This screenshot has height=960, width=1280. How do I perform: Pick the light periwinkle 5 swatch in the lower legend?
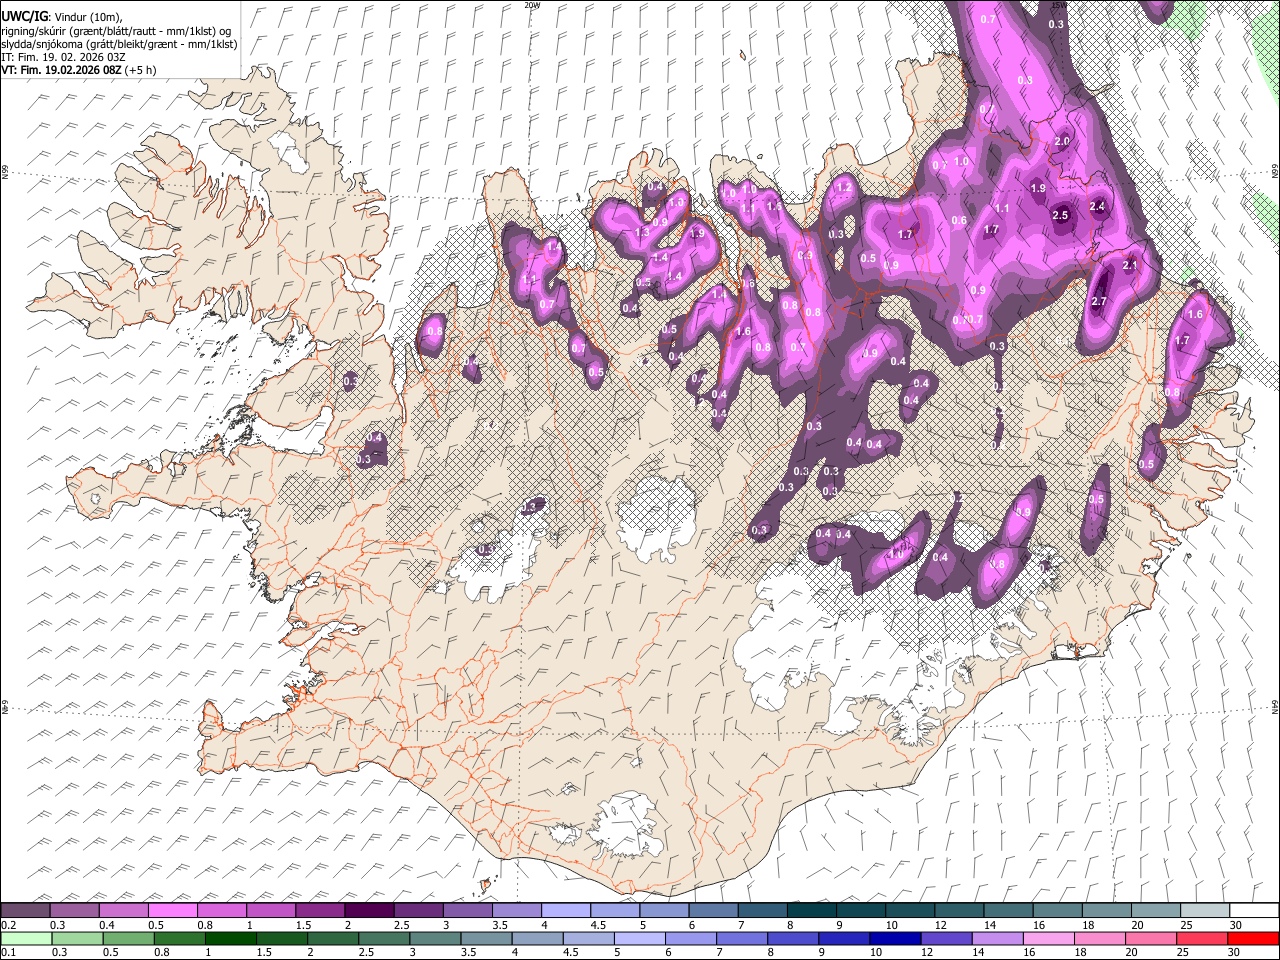click(639, 938)
